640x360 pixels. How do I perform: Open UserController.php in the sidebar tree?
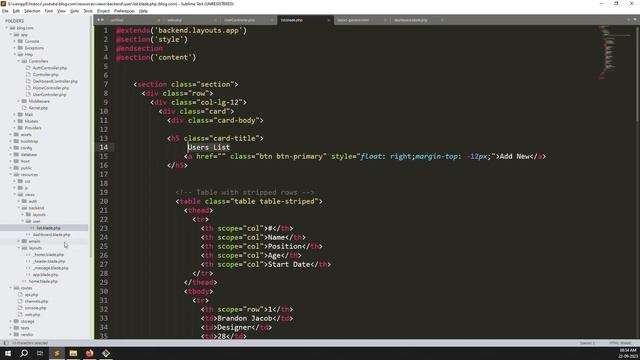49,94
